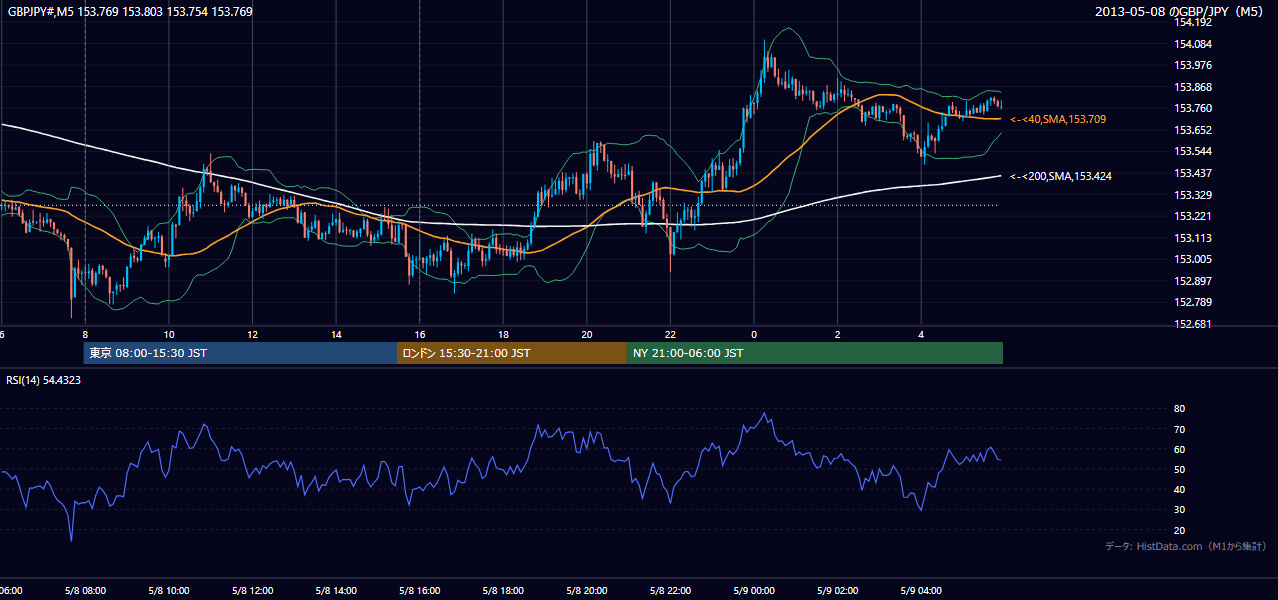Click price axis value 152.681
The width and height of the screenshot is (1278, 600).
(x=1195, y=324)
